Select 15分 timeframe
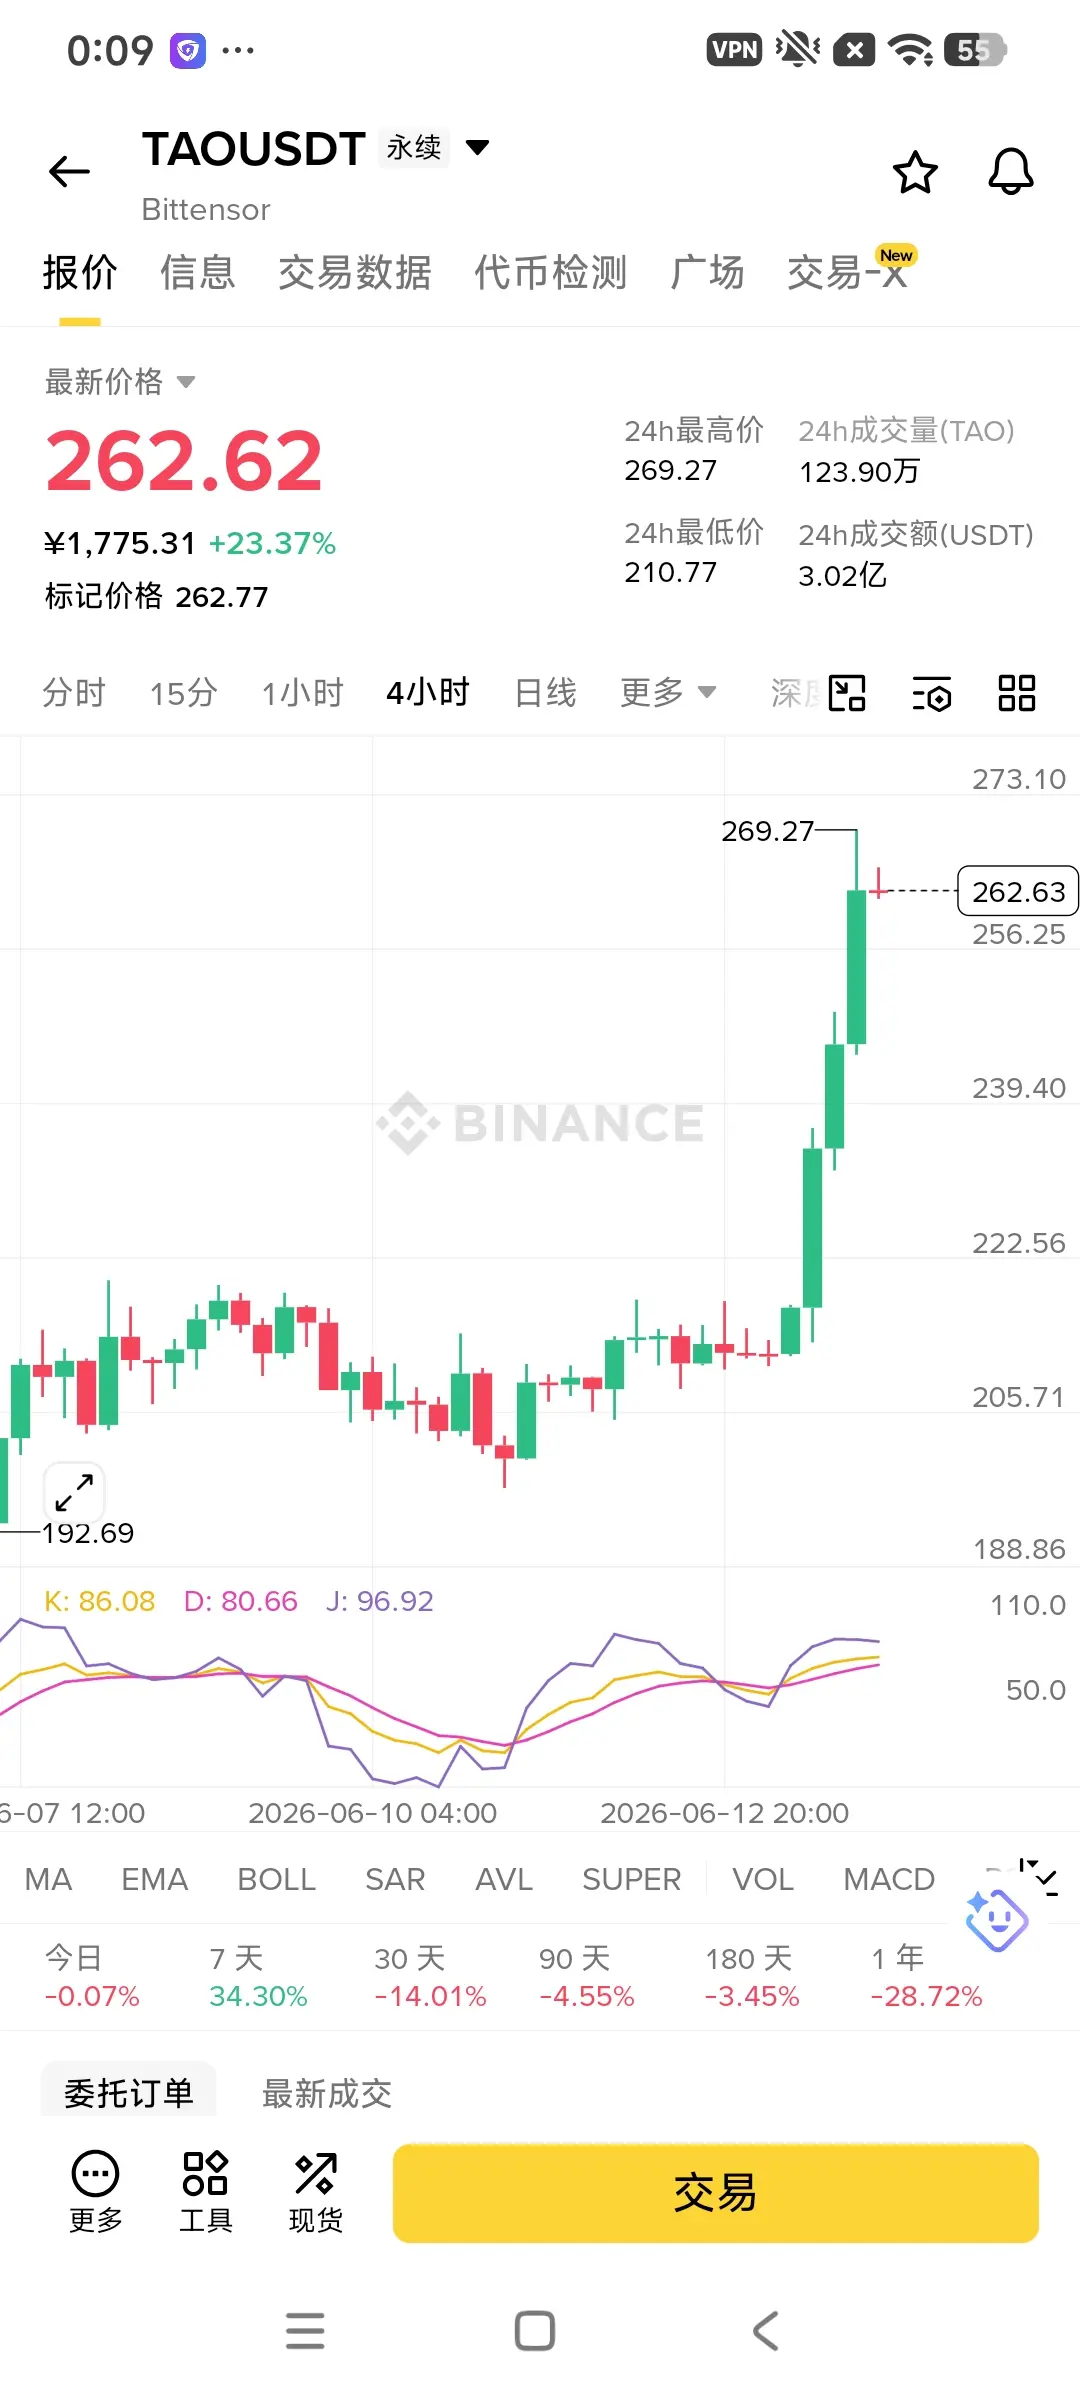The width and height of the screenshot is (1080, 2400). point(183,692)
